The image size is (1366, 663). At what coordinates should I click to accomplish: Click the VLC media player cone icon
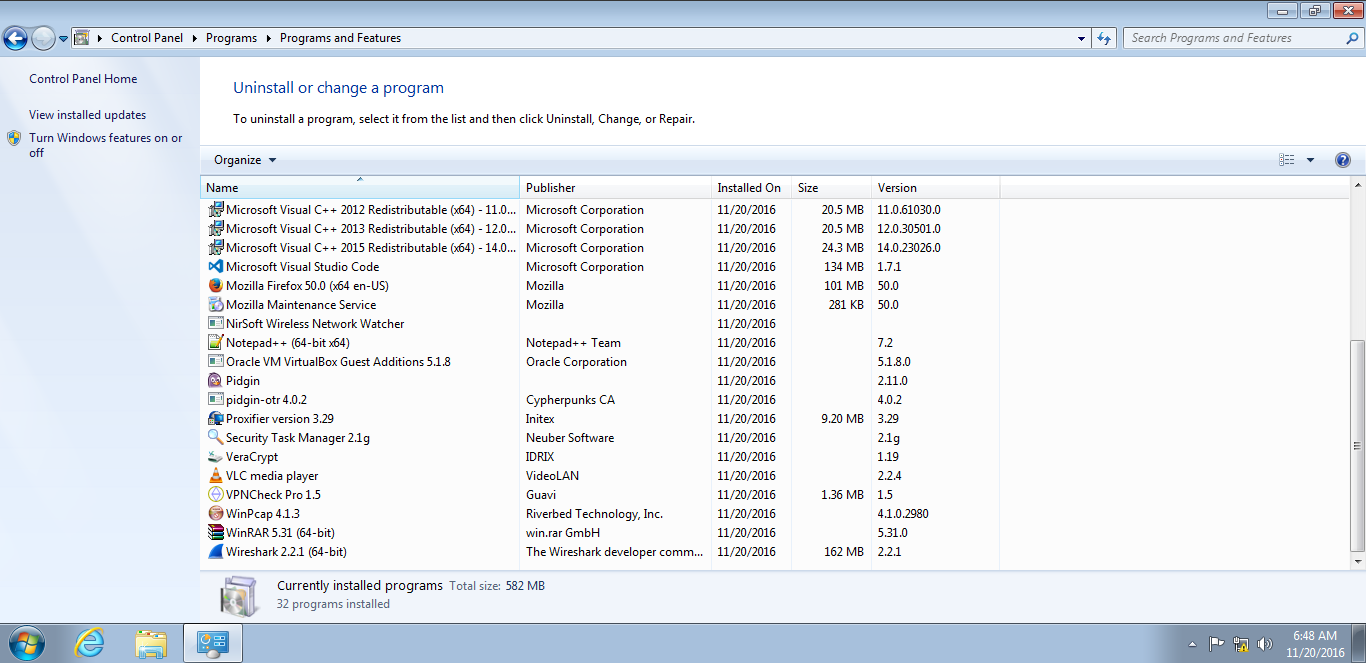[x=215, y=476]
